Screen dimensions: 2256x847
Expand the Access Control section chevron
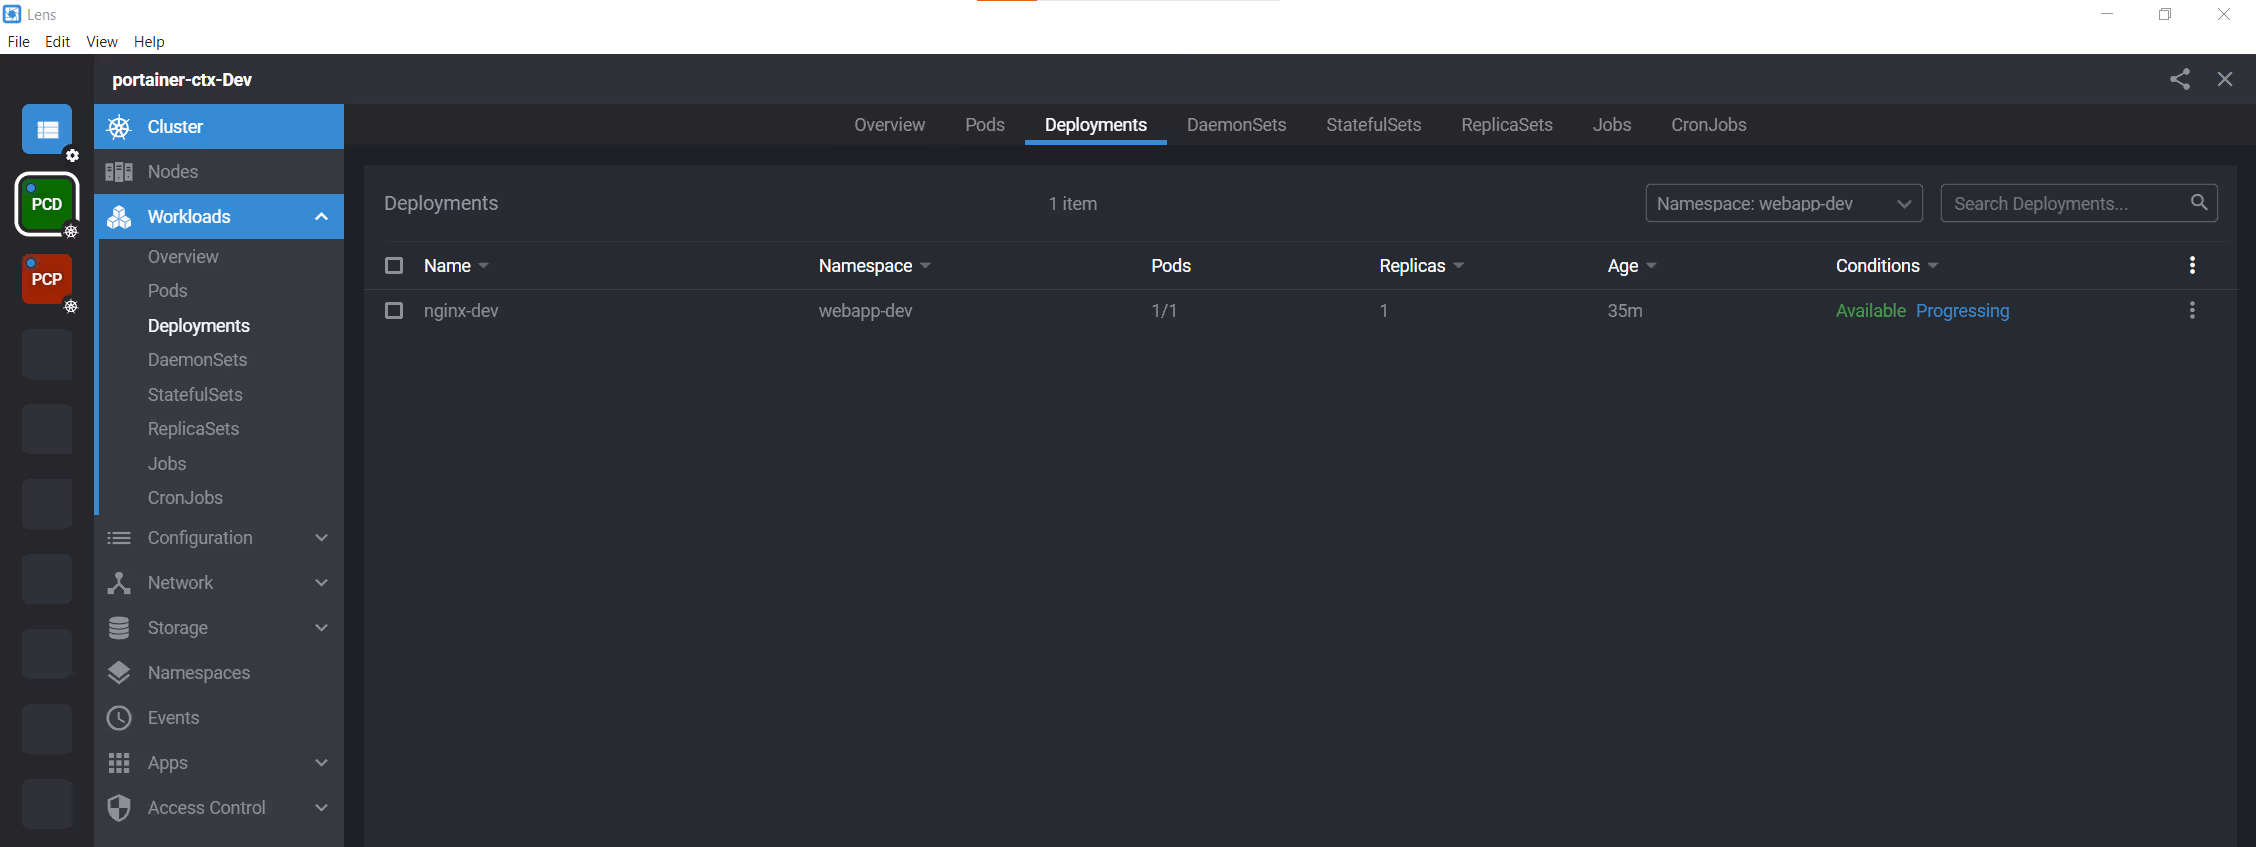point(321,808)
